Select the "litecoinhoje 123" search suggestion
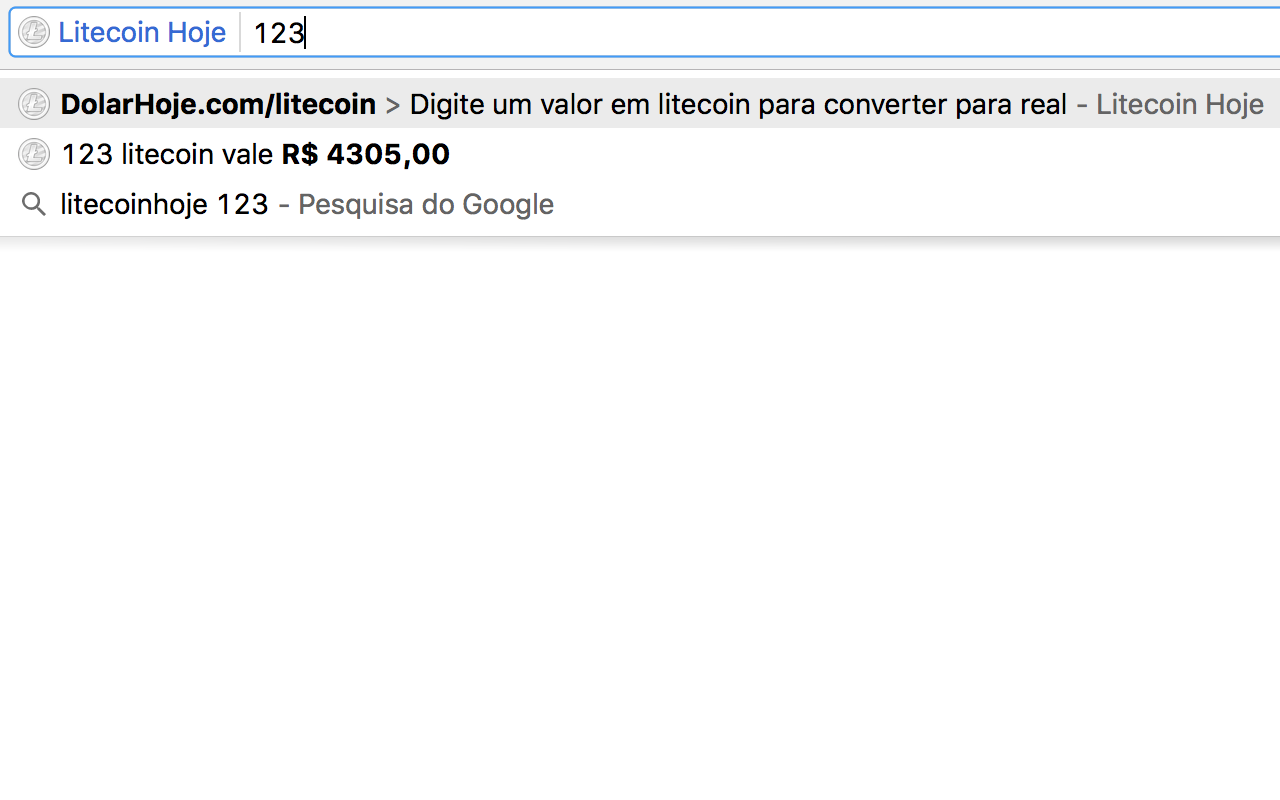Image resolution: width=1280 pixels, height=800 pixels. (165, 204)
